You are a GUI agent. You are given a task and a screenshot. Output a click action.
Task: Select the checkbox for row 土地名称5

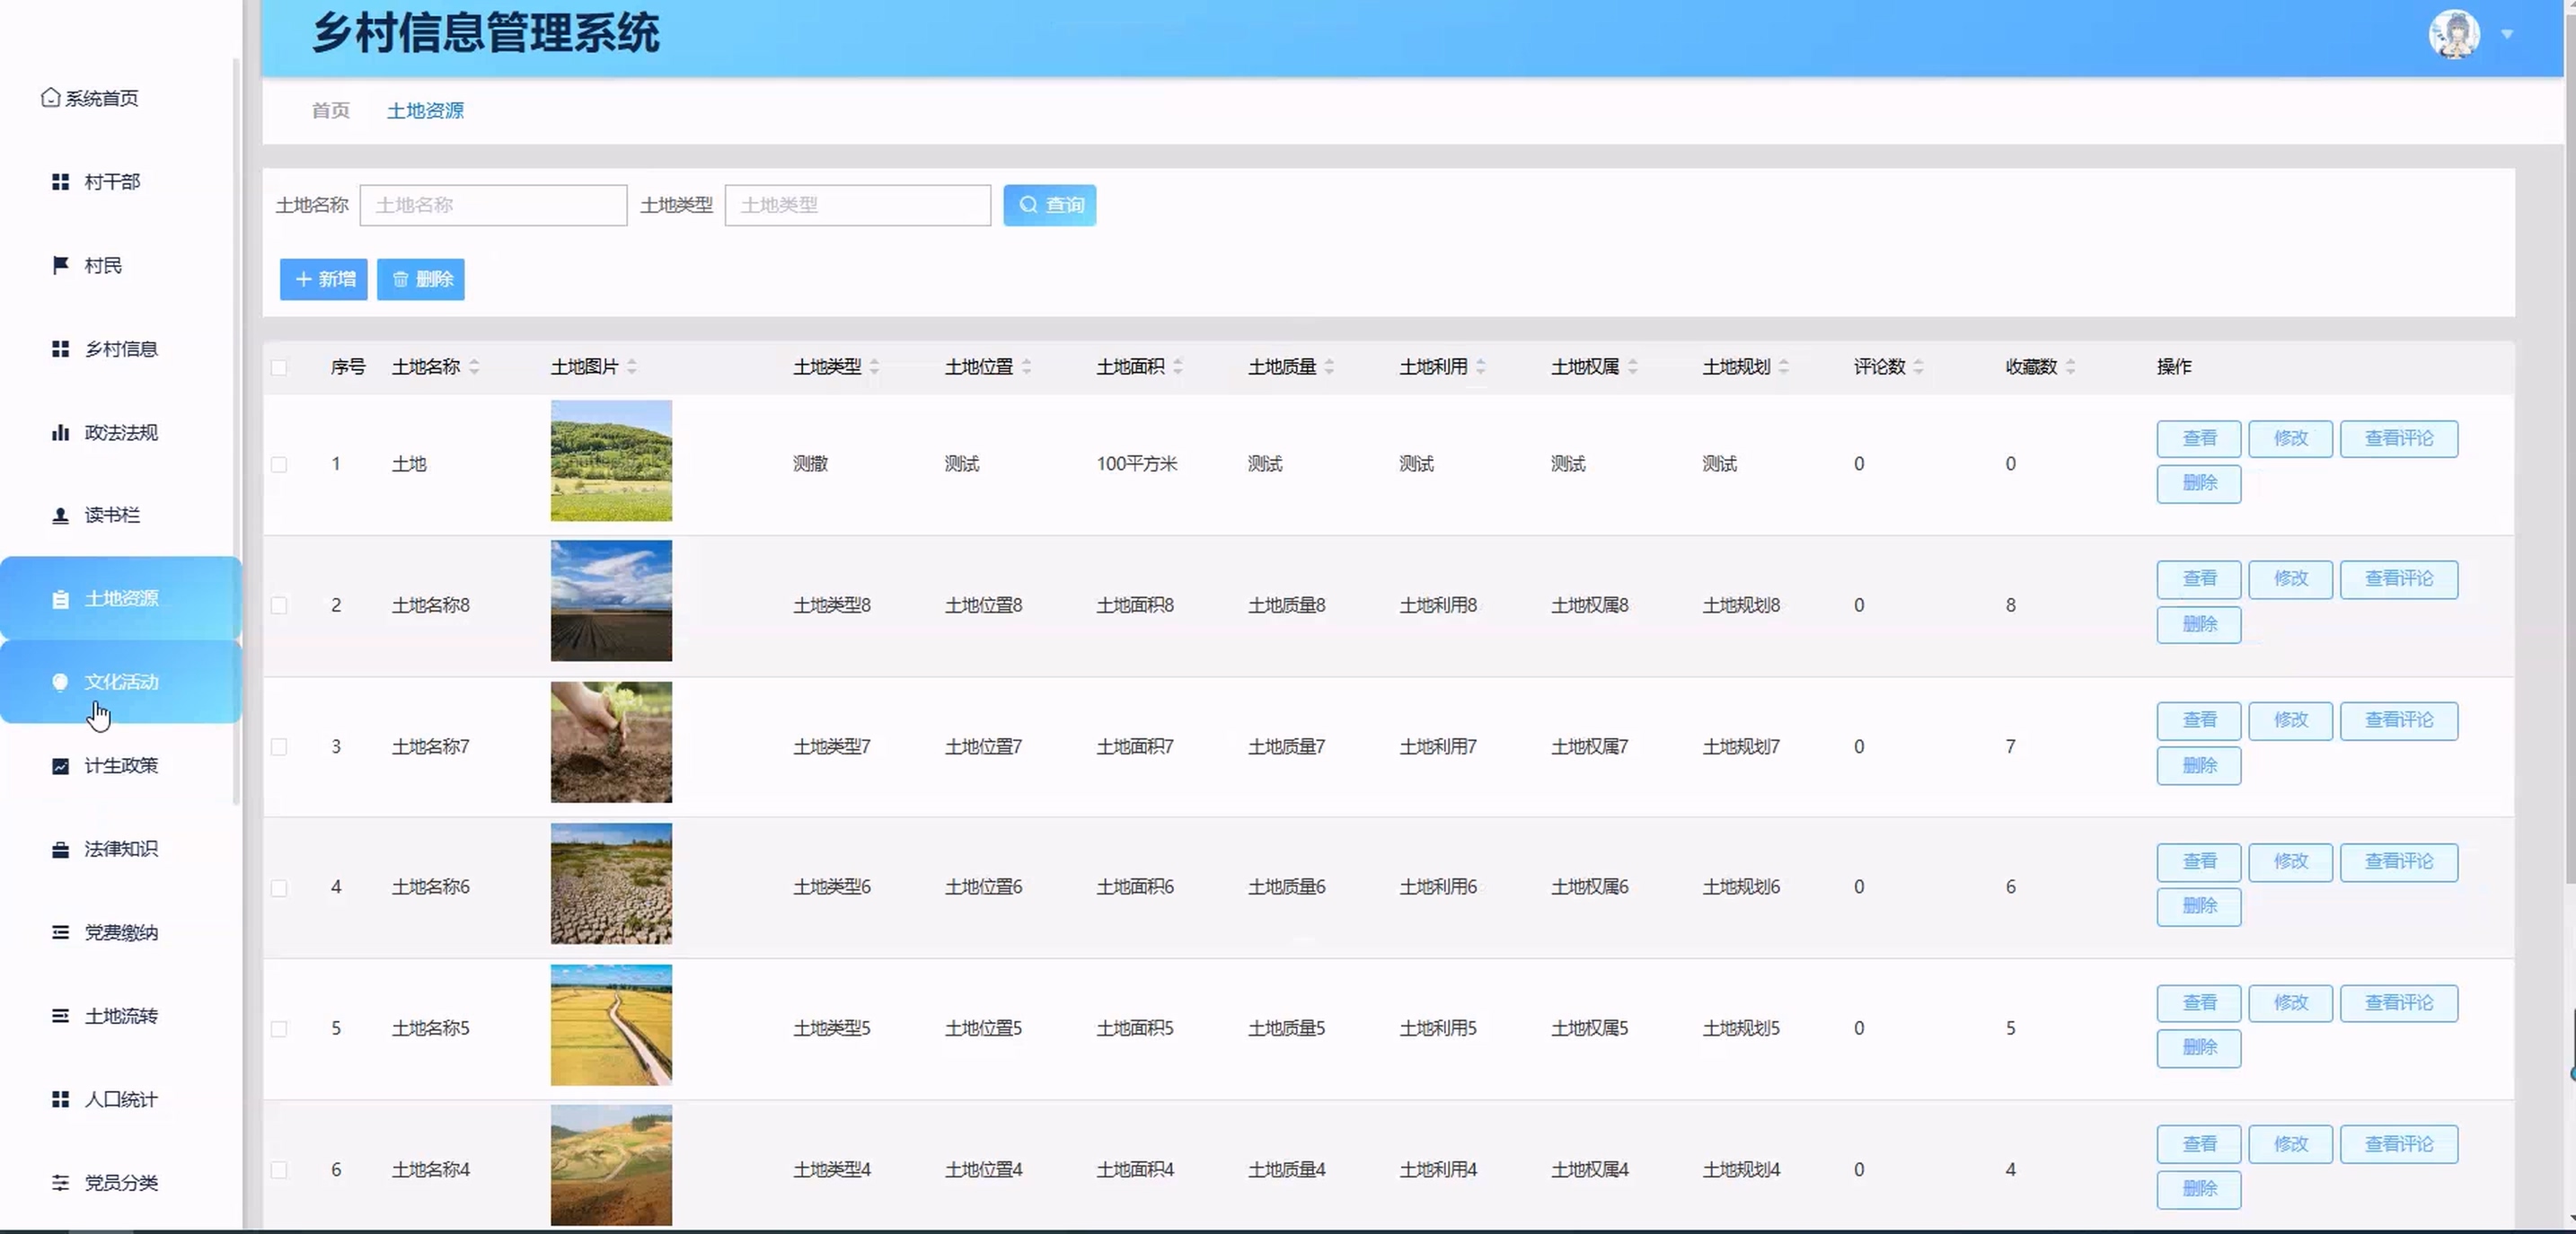point(279,1028)
